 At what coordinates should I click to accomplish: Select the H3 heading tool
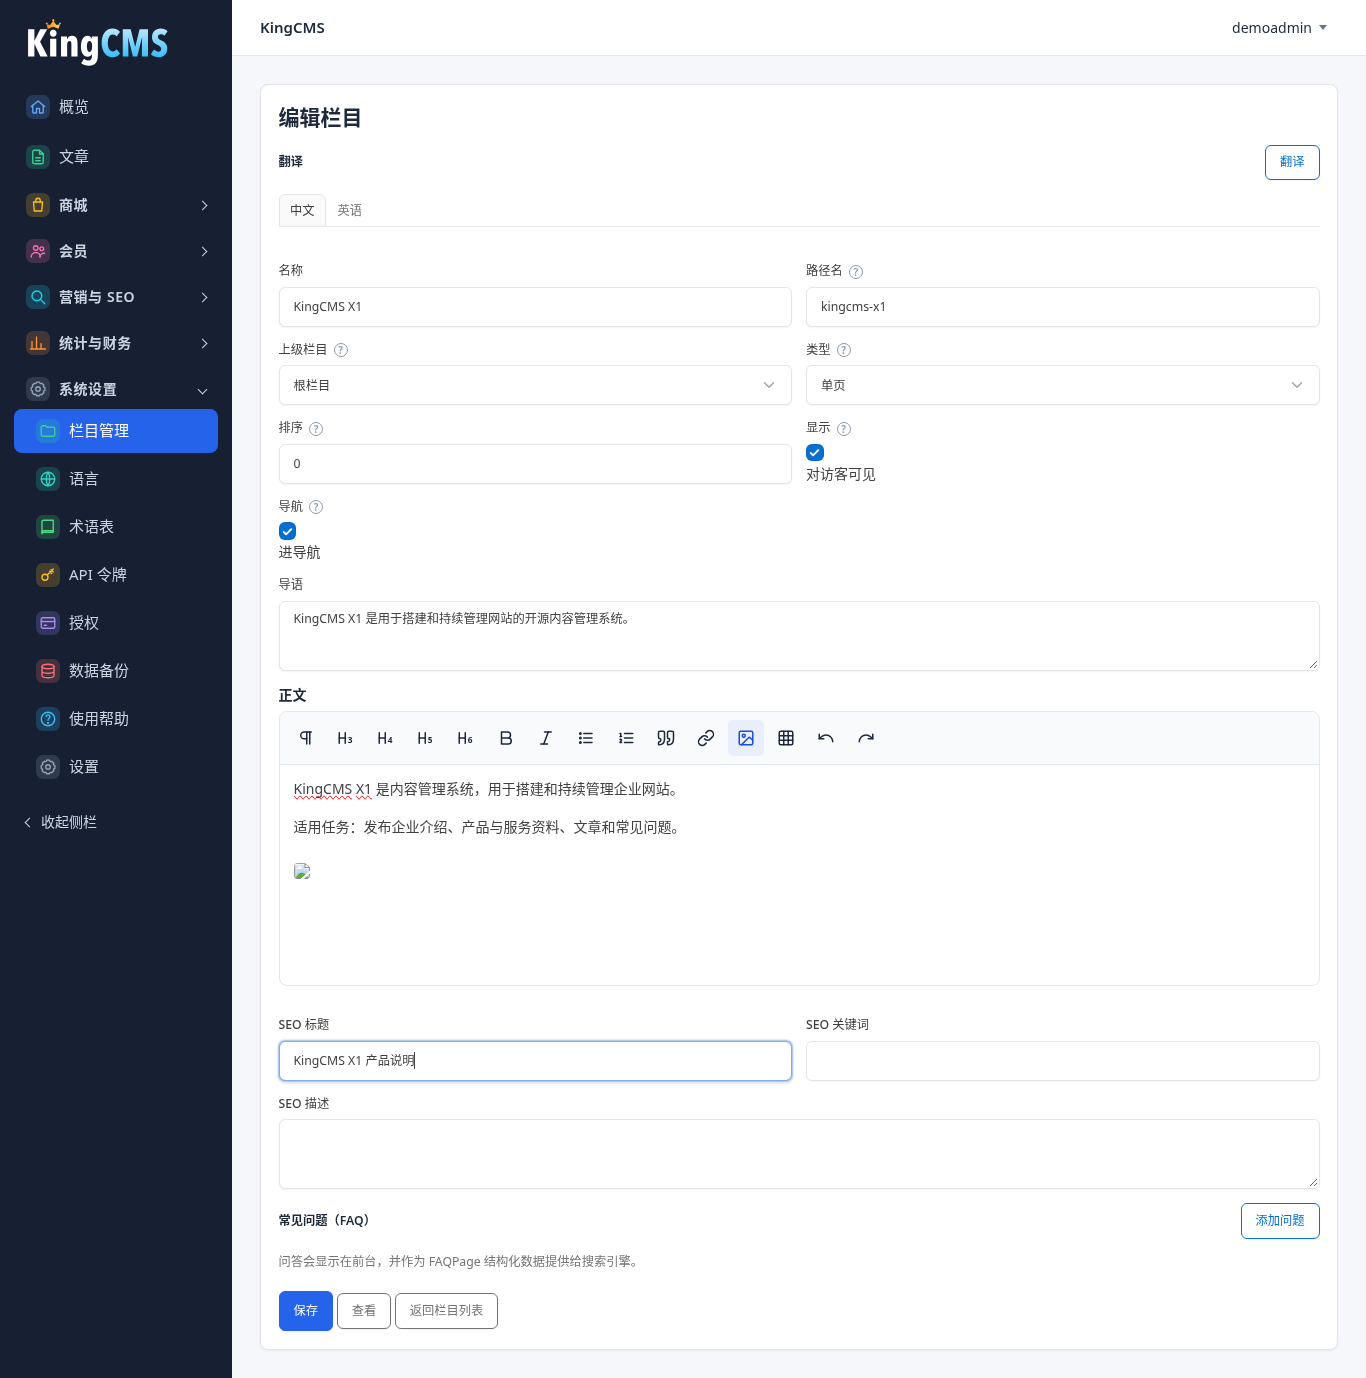point(345,738)
